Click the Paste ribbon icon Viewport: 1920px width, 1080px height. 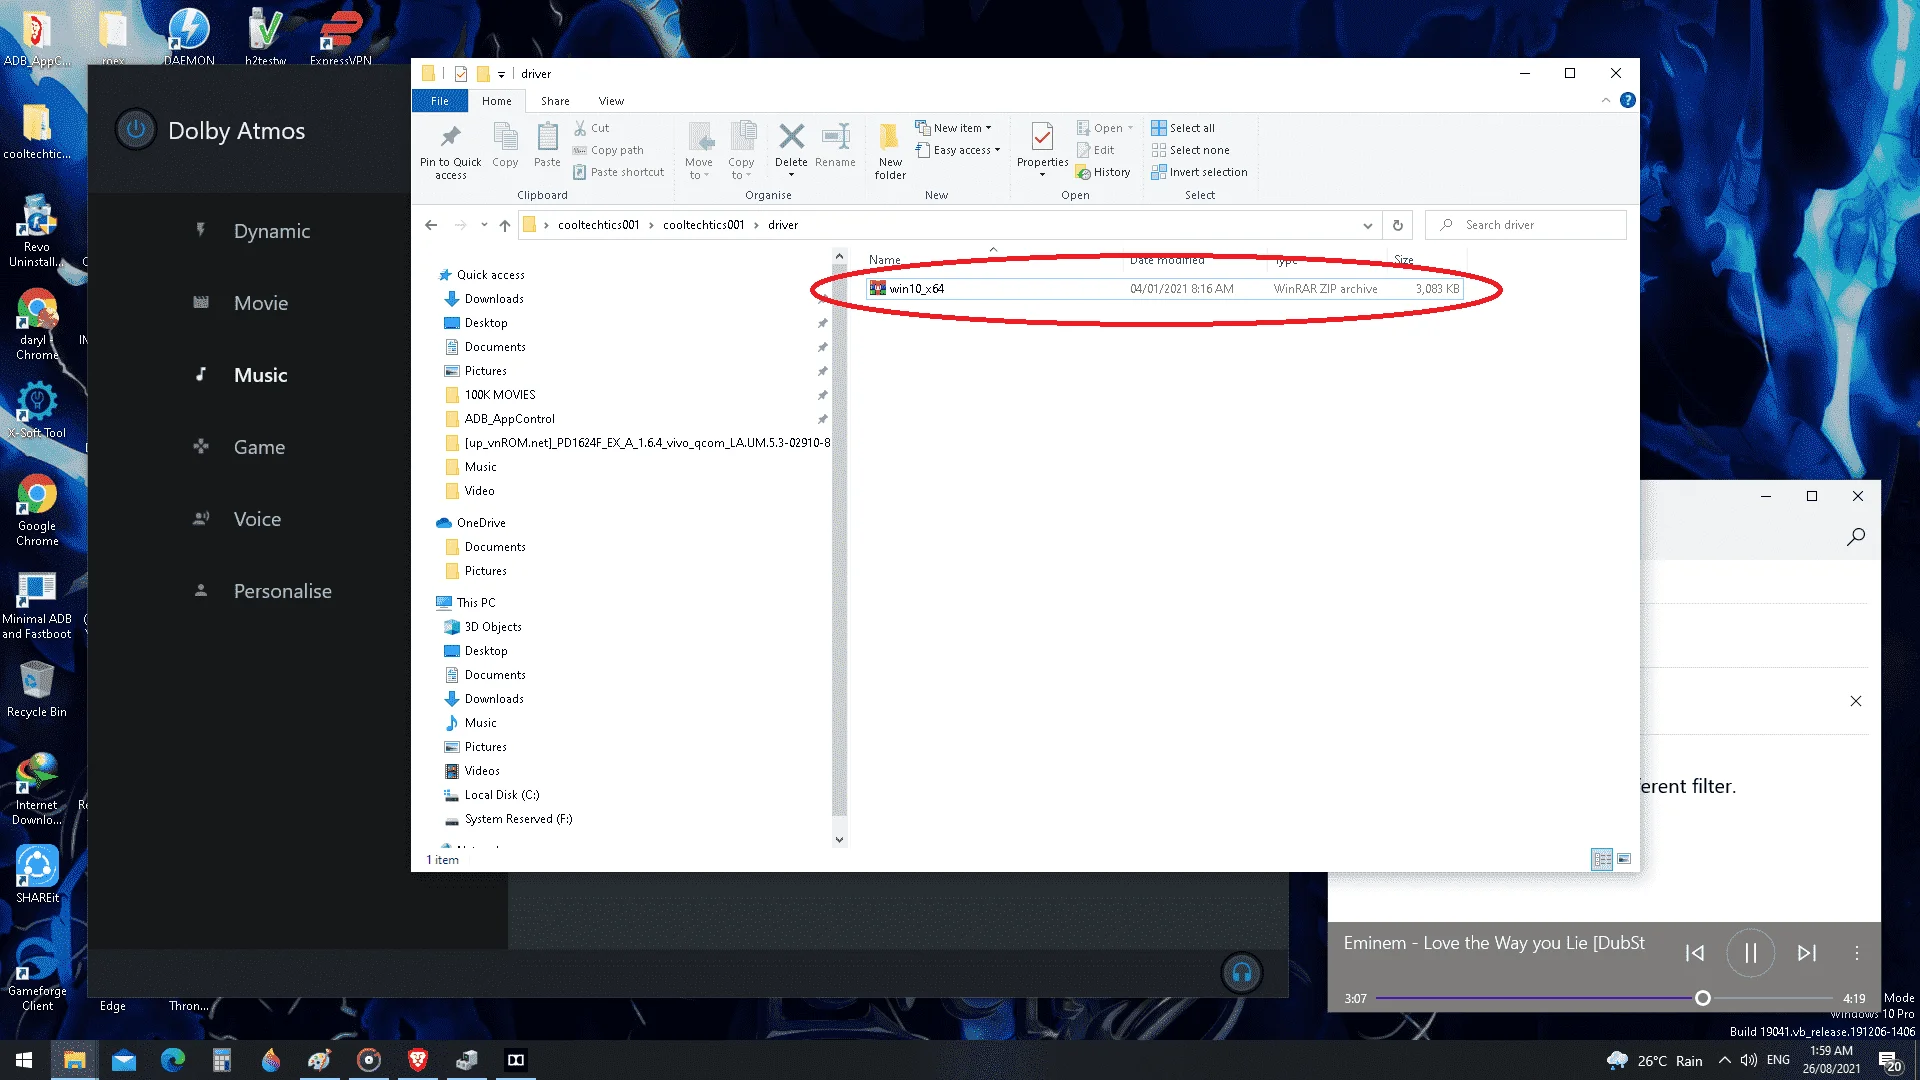tap(547, 146)
